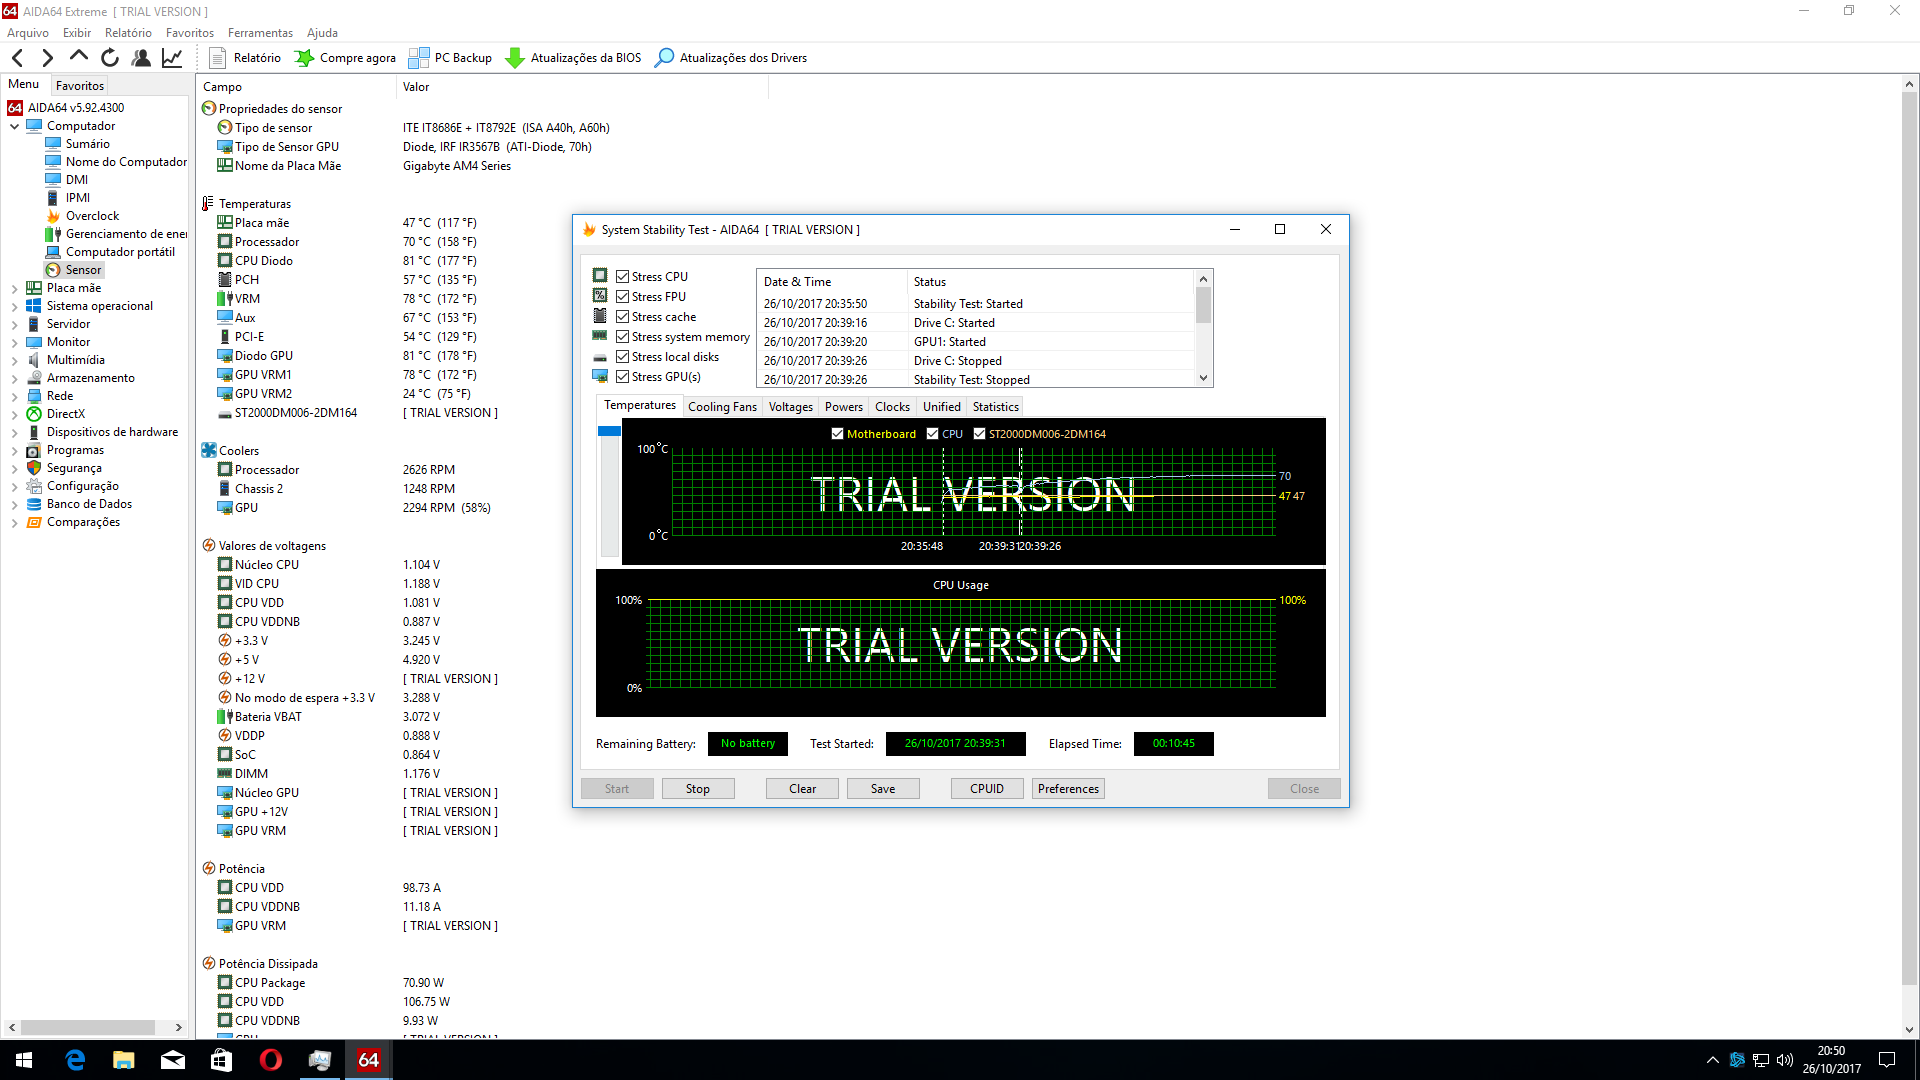Open the Arquivo menu
The height and width of the screenshot is (1080, 1920).
click(x=28, y=33)
